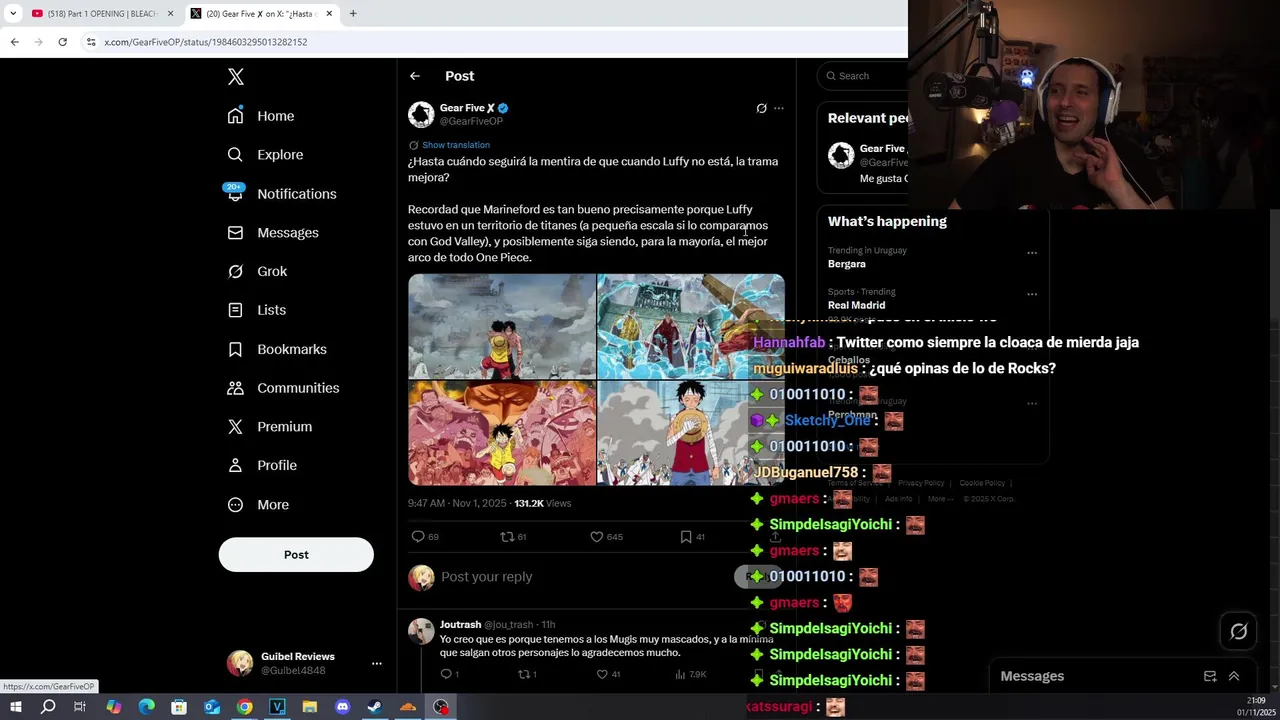1280x720 pixels.
Task: Close the Gear Five X tab
Action: [330, 14]
